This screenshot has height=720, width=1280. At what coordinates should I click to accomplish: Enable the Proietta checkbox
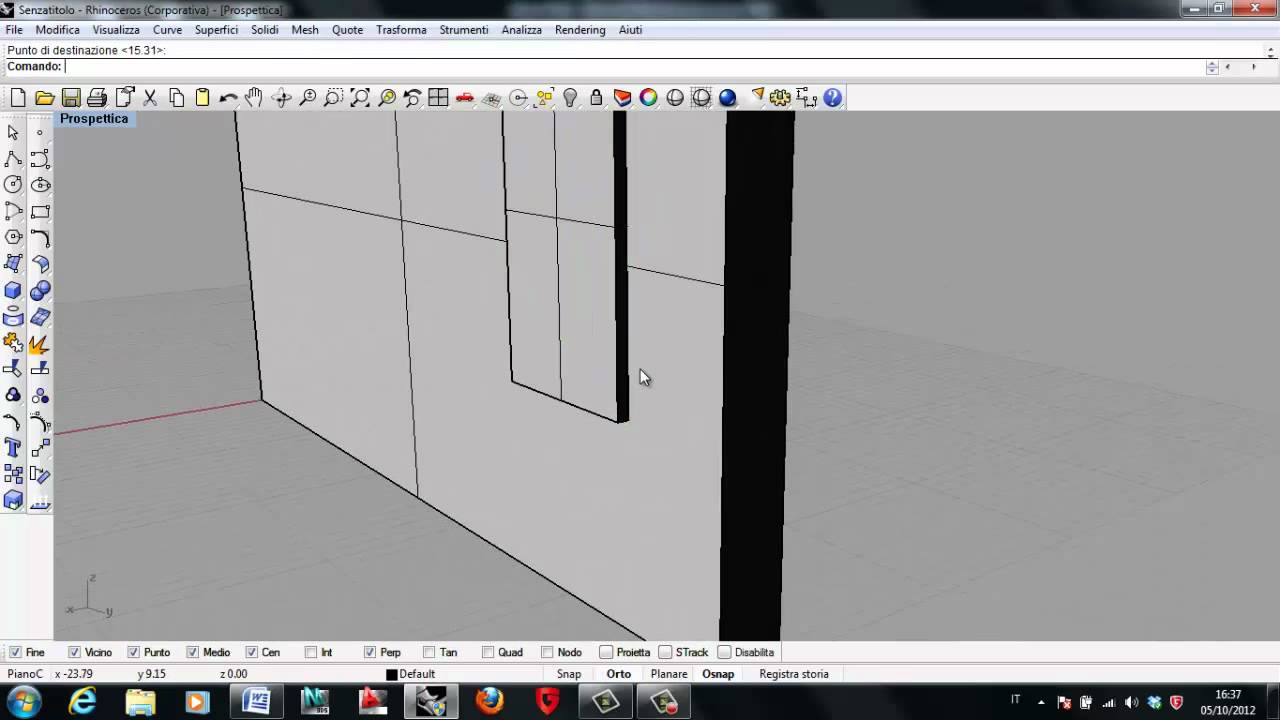point(605,652)
